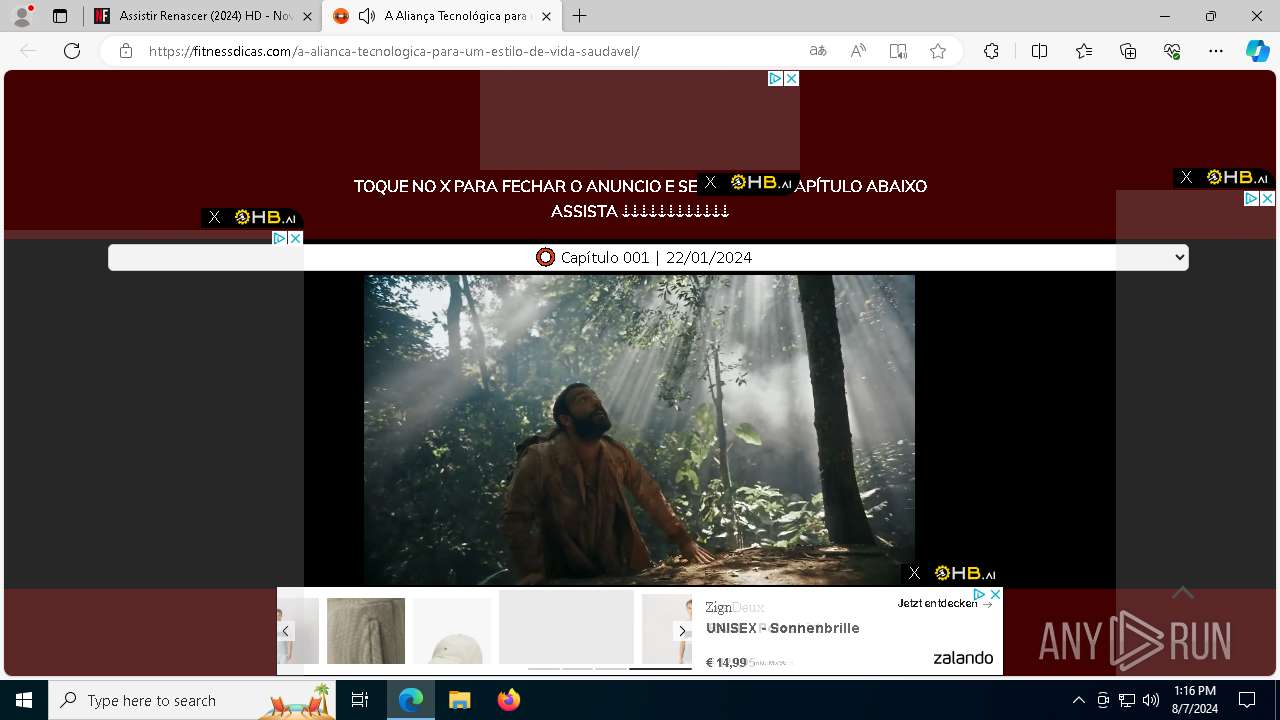The width and height of the screenshot is (1280, 720).
Task: Close the HB.ai overlay at top right
Action: (x=1186, y=177)
